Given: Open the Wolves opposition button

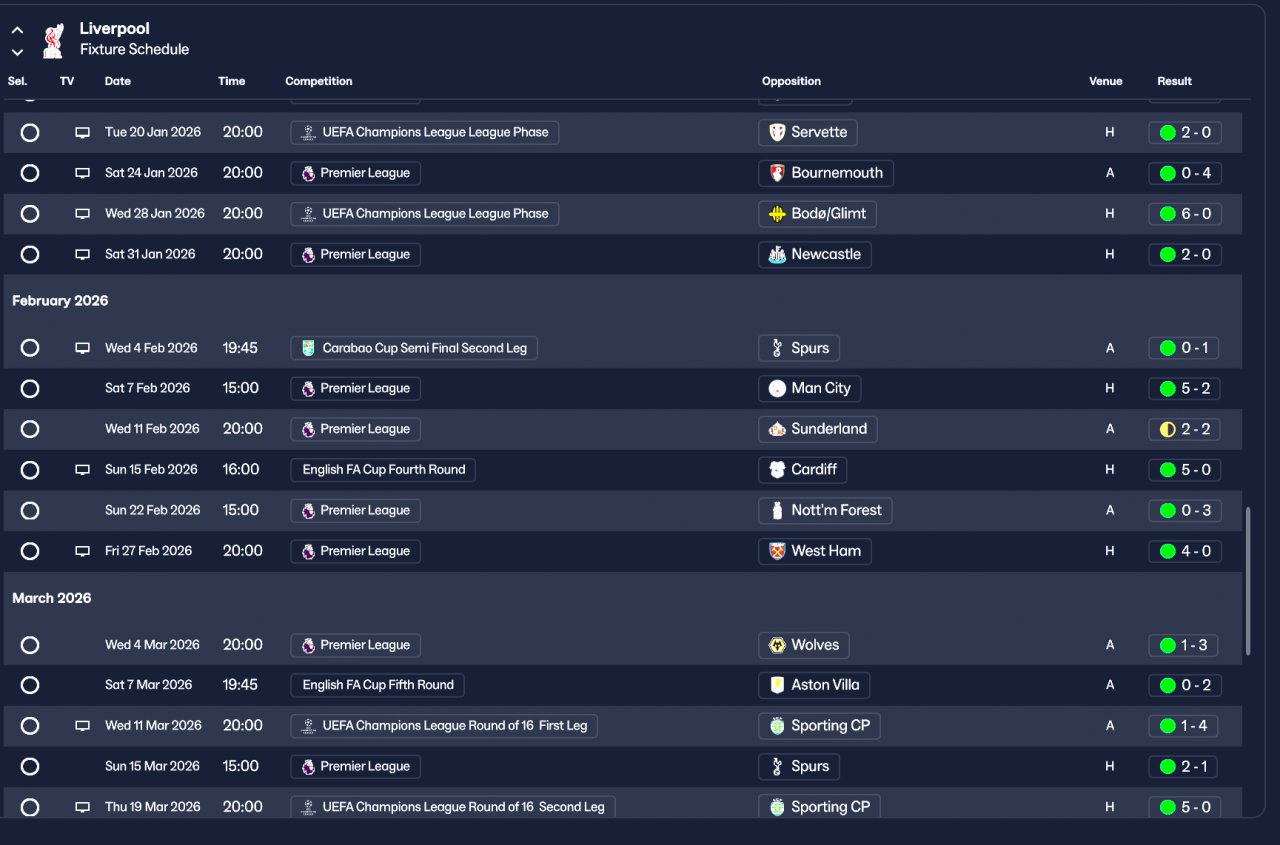Looking at the screenshot, I should (804, 645).
